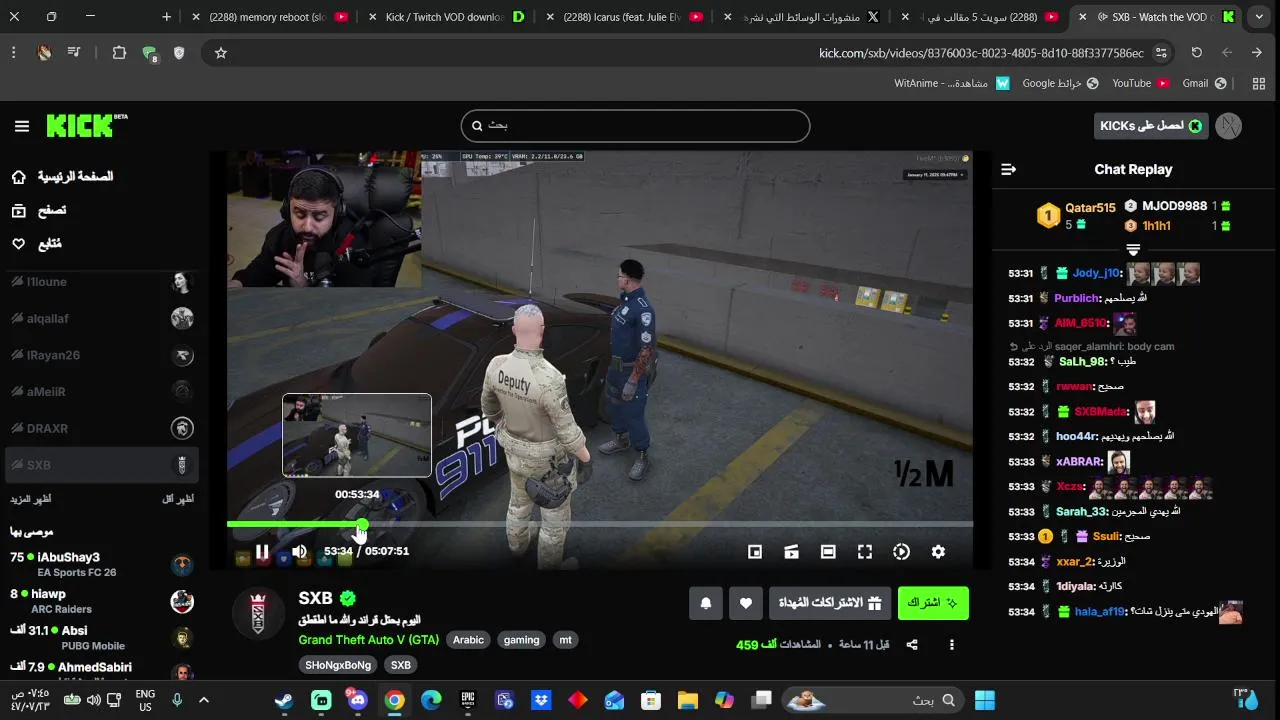Mute the player volume
This screenshot has height=720, width=1280.
point(299,551)
